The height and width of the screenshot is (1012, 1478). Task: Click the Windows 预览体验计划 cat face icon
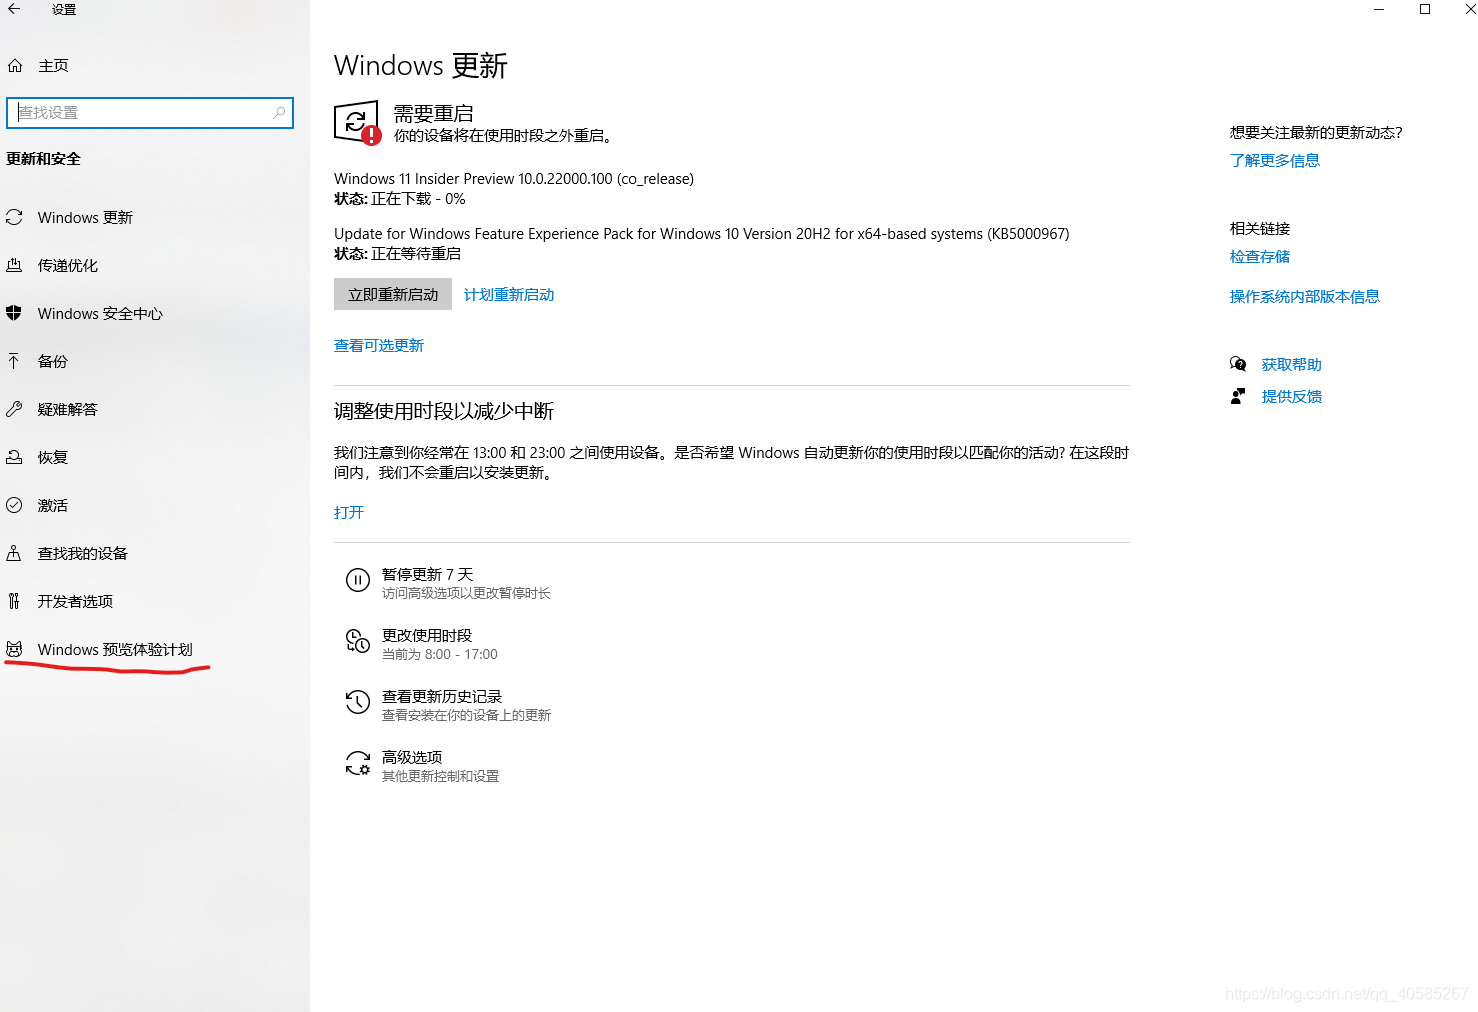click(14, 649)
